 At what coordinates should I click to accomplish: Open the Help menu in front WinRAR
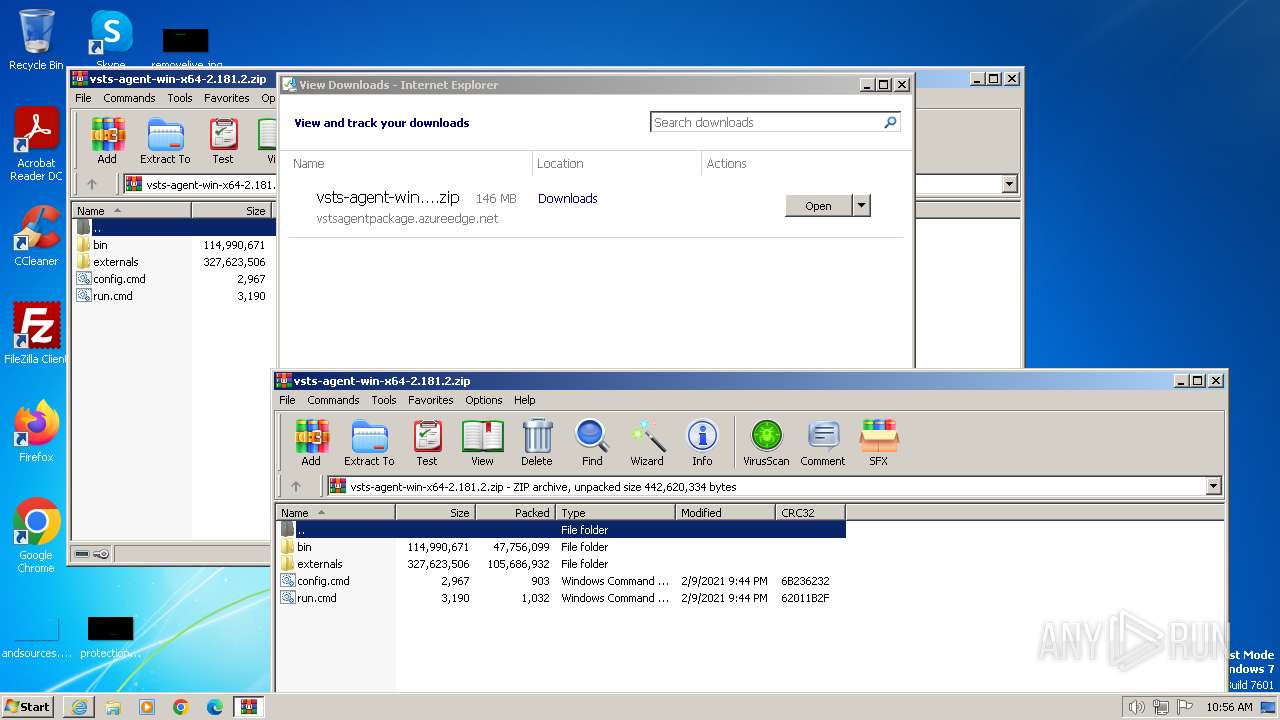pyautogui.click(x=525, y=400)
